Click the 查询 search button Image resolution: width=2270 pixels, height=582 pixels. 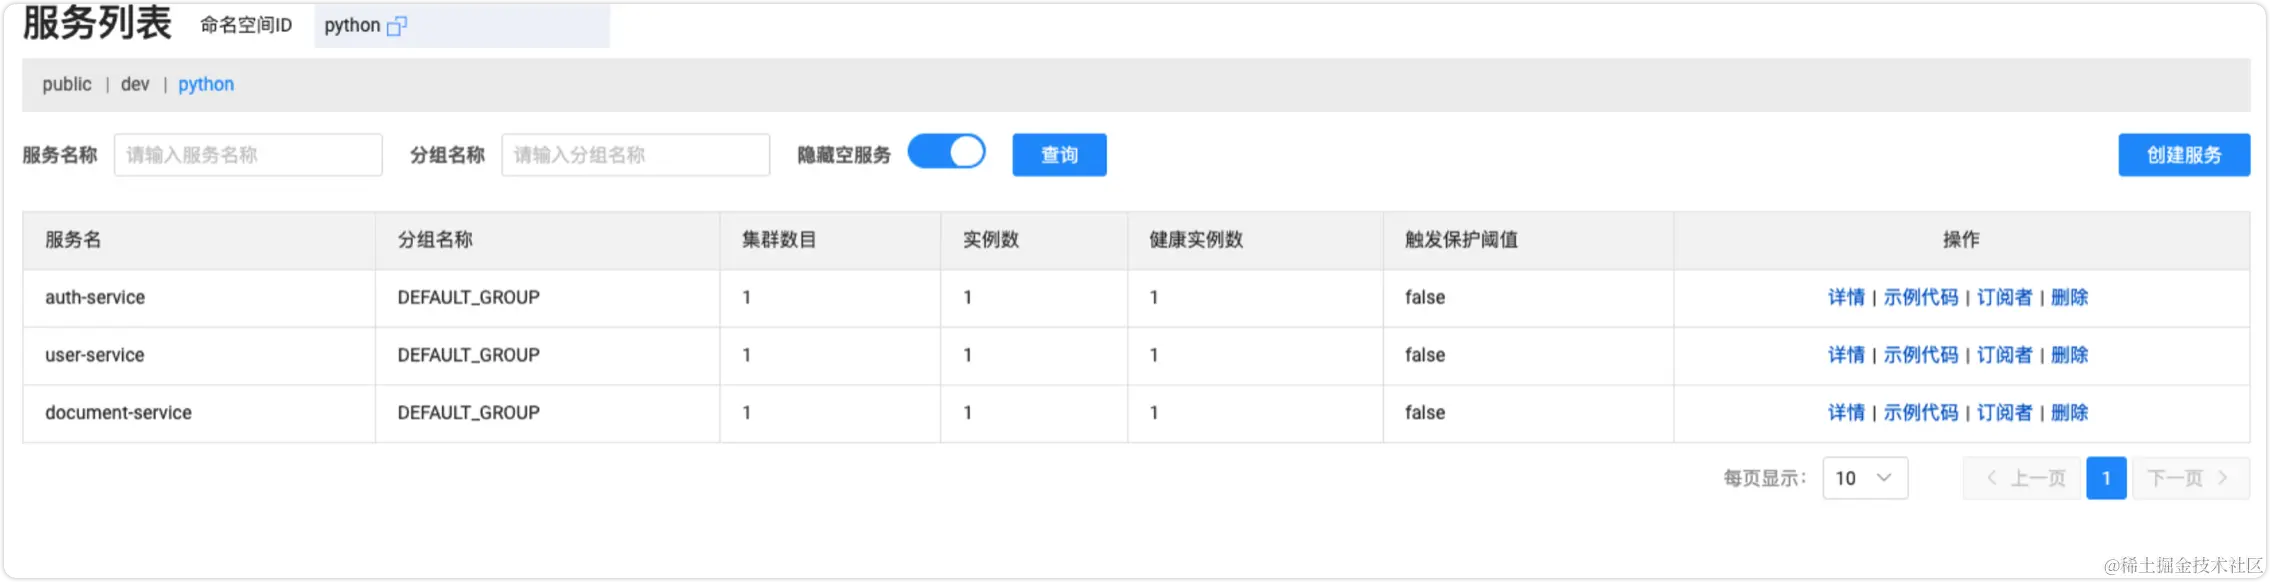point(1059,155)
